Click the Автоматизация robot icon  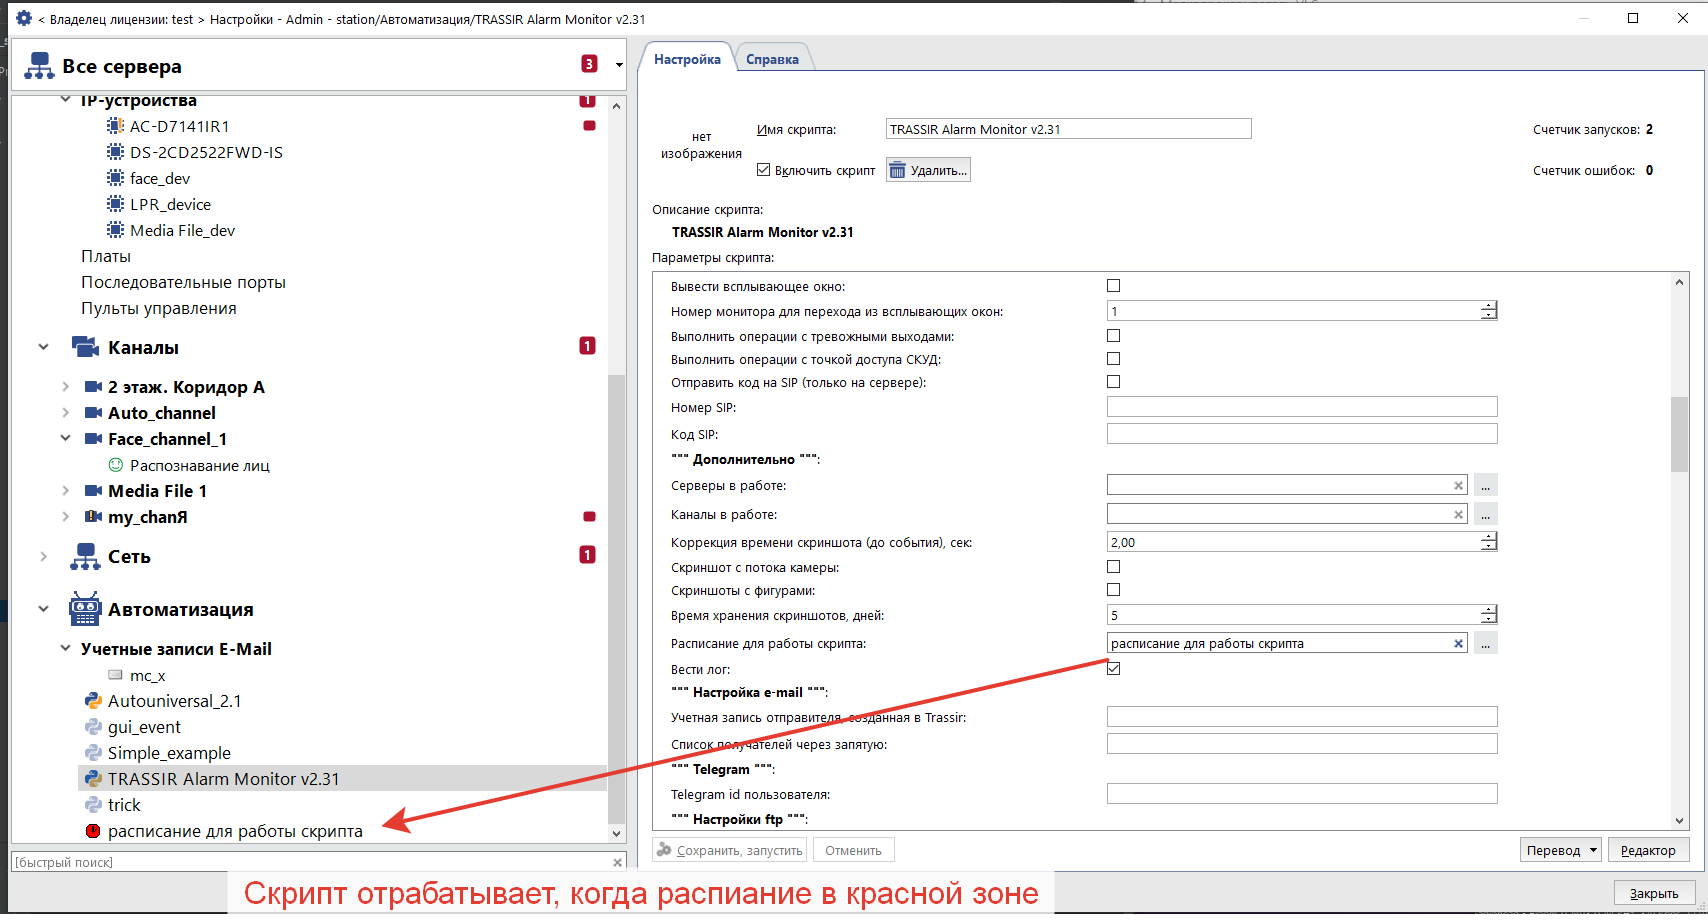(85, 609)
